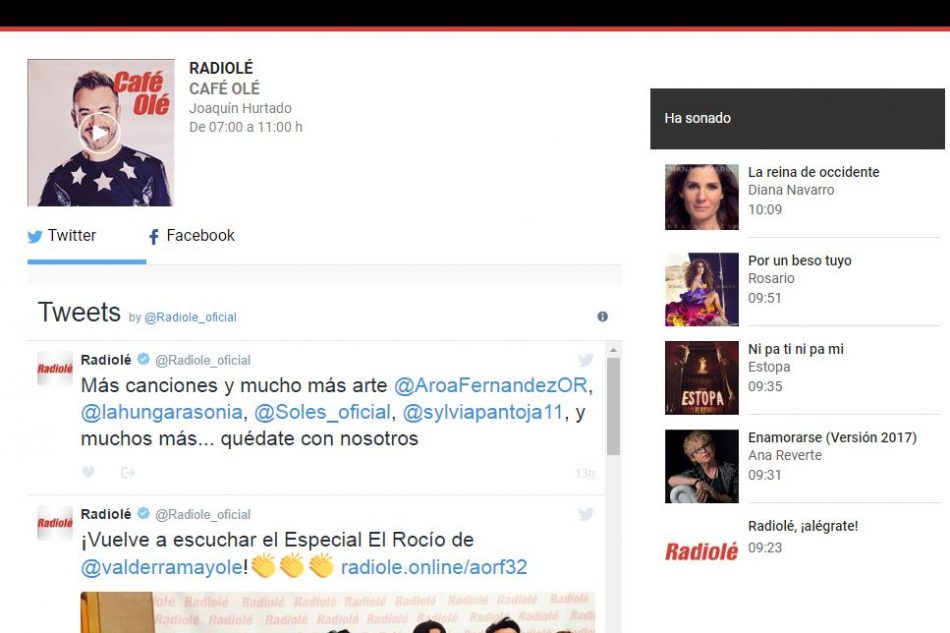Like the first tweet with heart icon

88,473
